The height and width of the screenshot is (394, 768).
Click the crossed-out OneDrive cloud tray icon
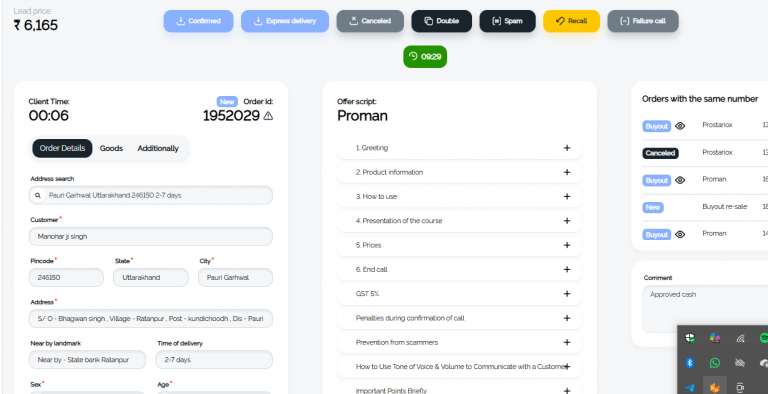pos(740,363)
